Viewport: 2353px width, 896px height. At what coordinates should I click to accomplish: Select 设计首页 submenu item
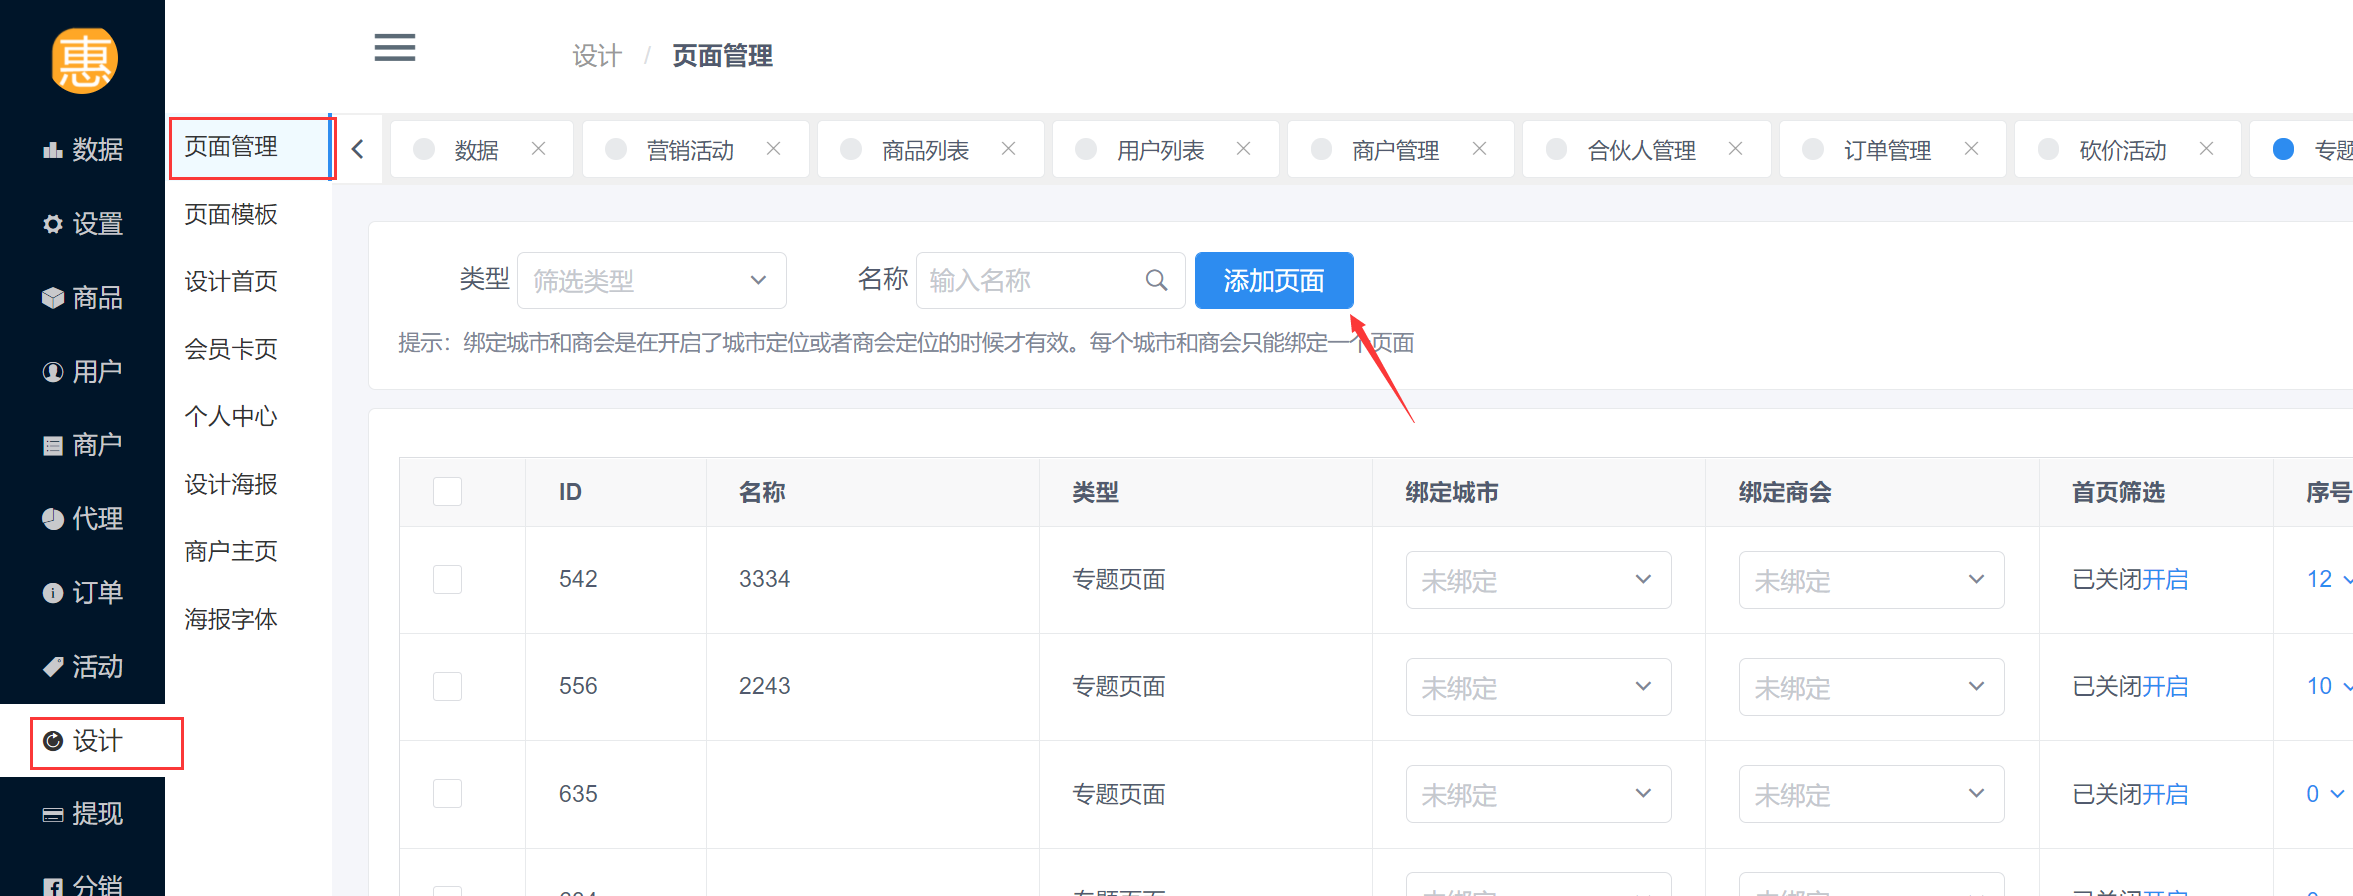231,282
